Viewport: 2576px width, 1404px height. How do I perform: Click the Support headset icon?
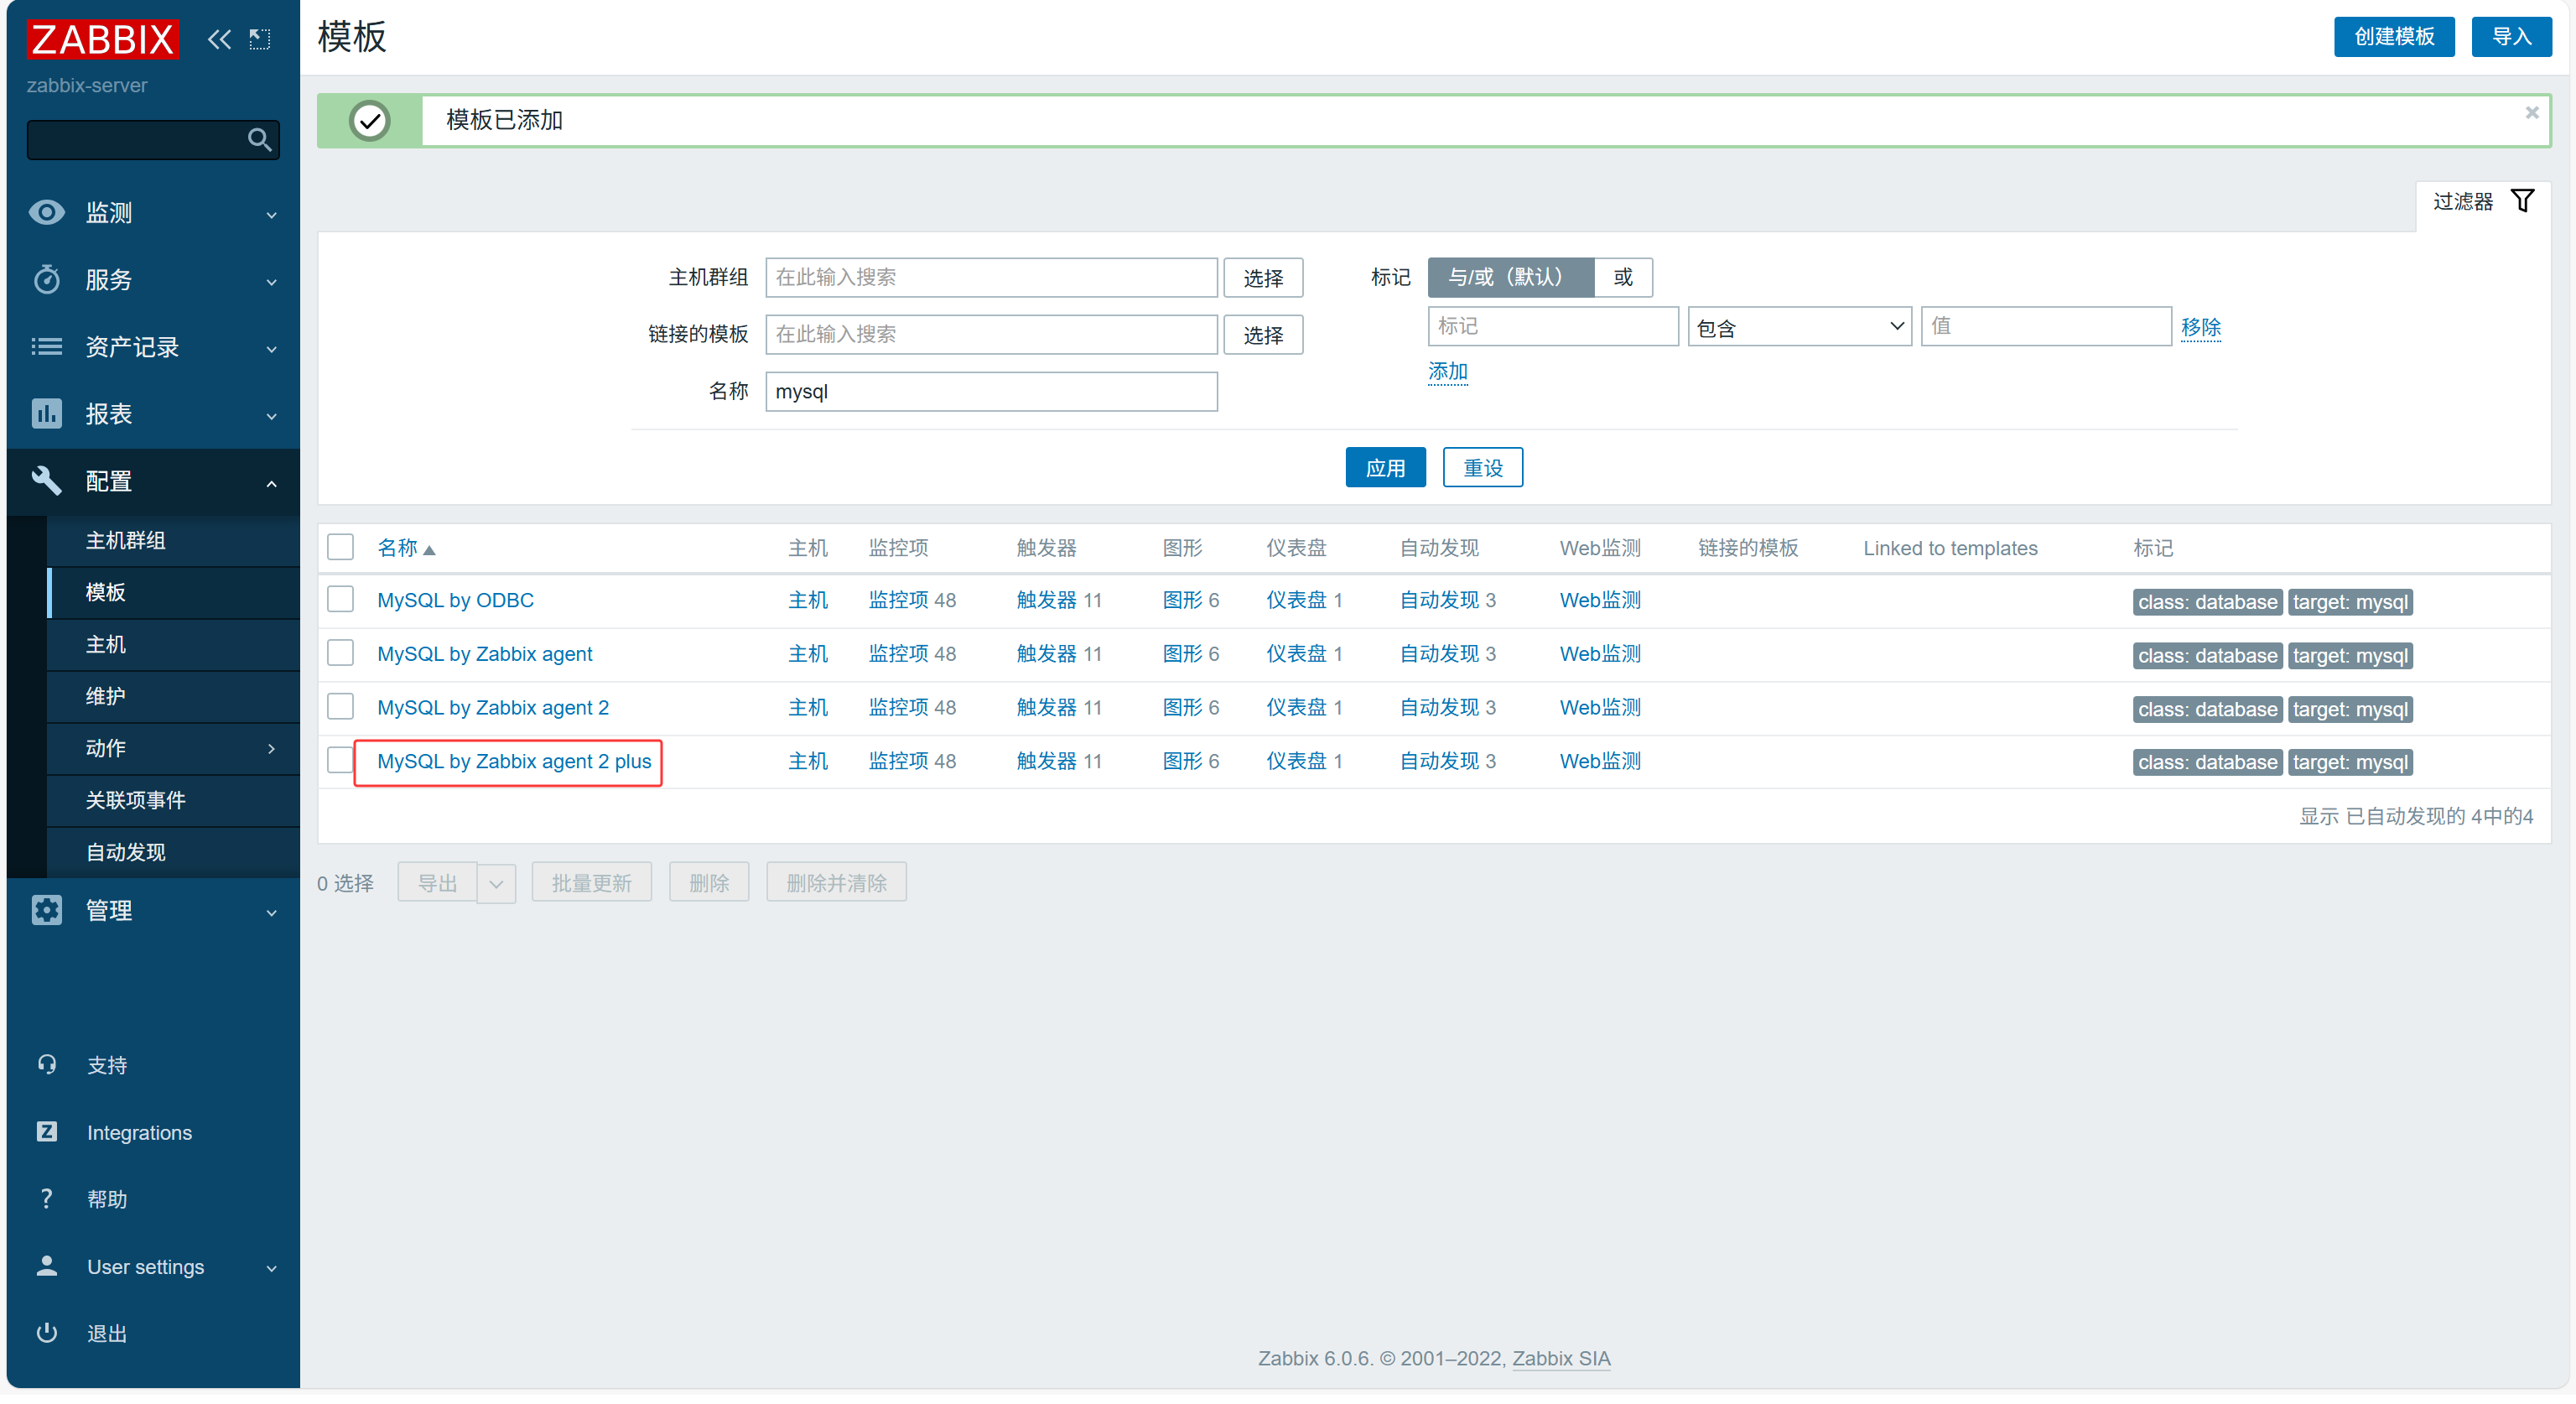tap(46, 1065)
